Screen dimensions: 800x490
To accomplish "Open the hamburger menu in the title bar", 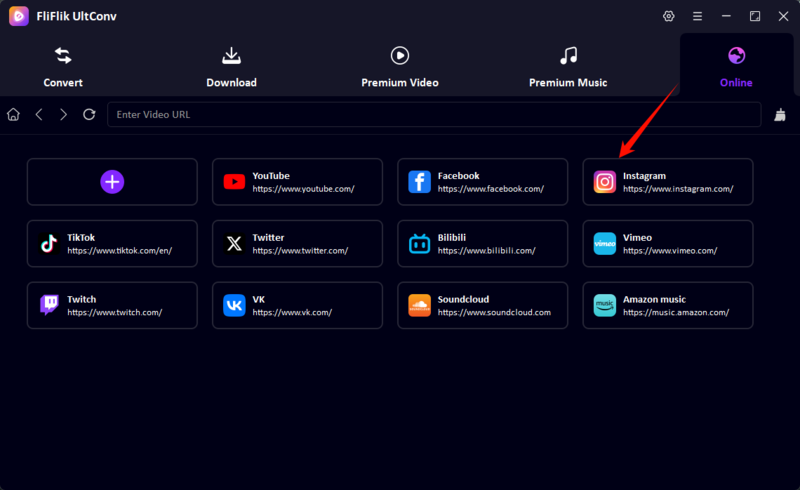I will (697, 16).
